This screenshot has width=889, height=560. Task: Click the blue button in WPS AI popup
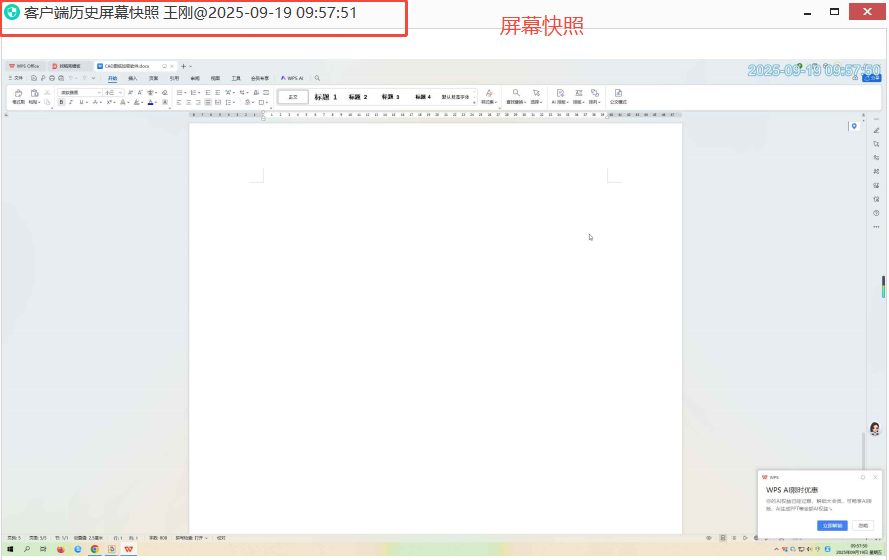coord(832,525)
